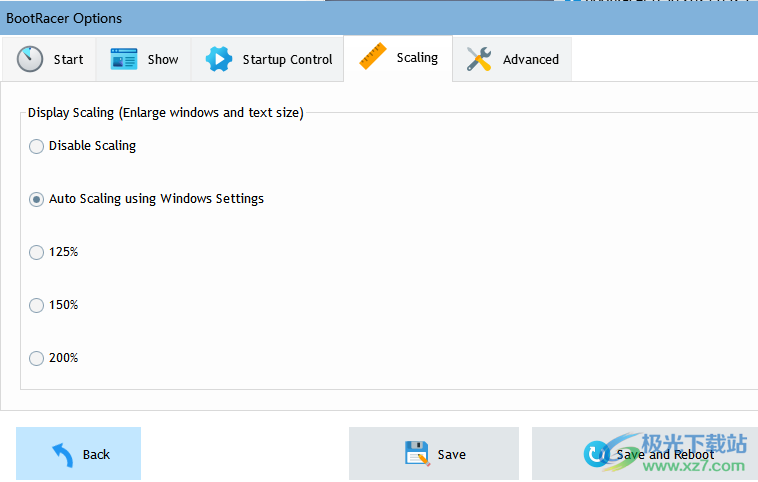Click the blue back arrow icon
This screenshot has width=758, height=482.
(63, 455)
